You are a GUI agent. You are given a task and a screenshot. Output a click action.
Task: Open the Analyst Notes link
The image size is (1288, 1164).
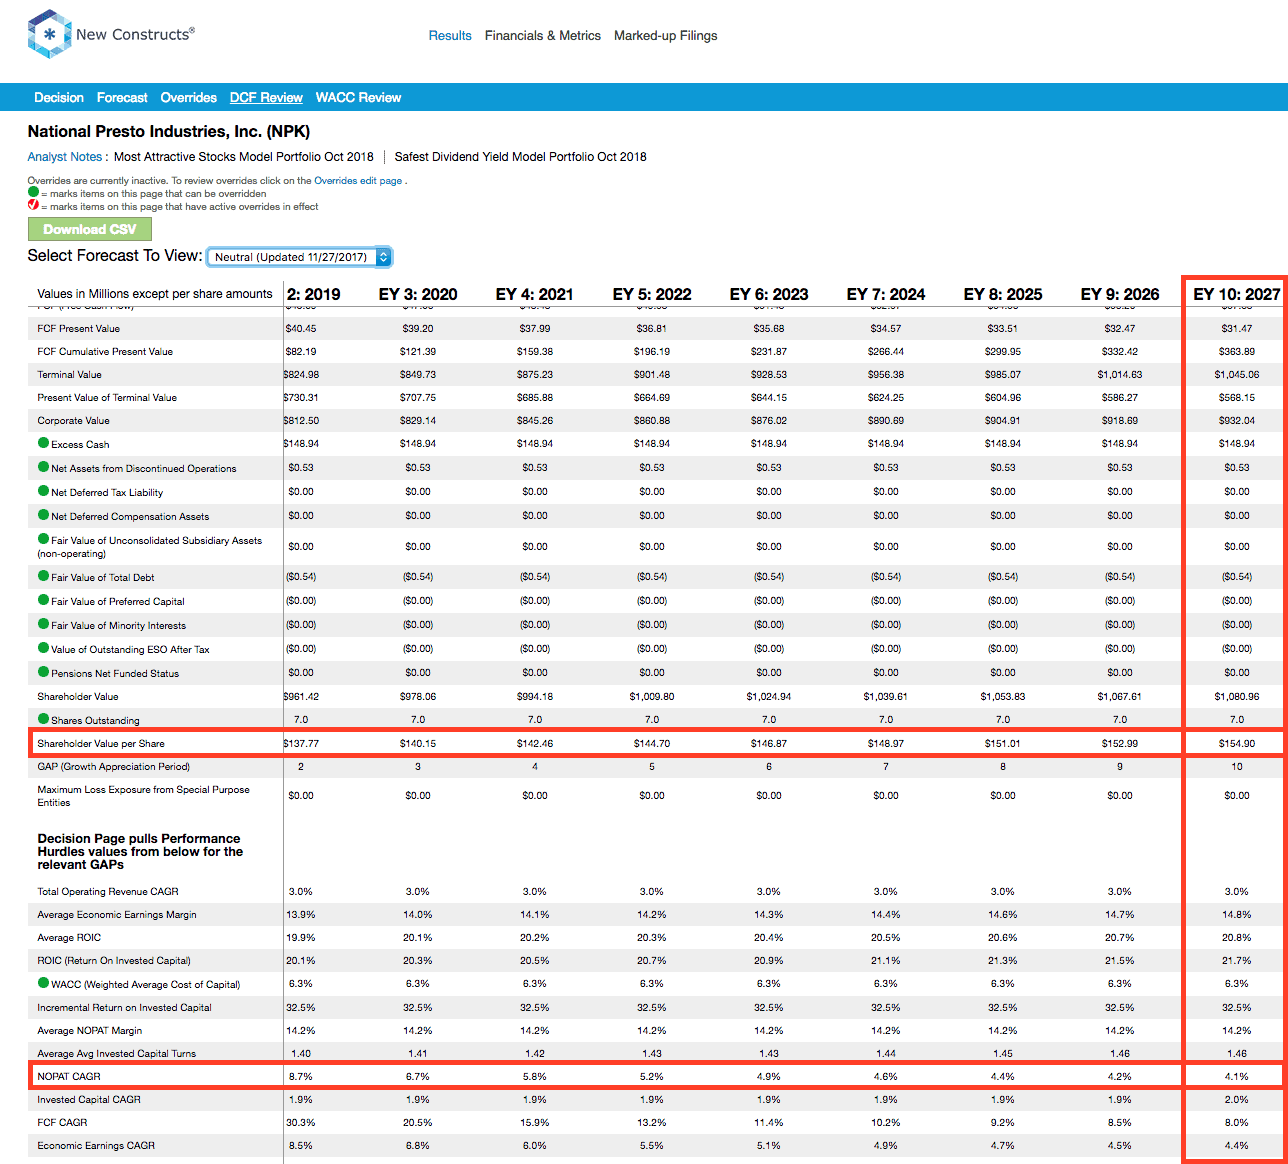65,156
